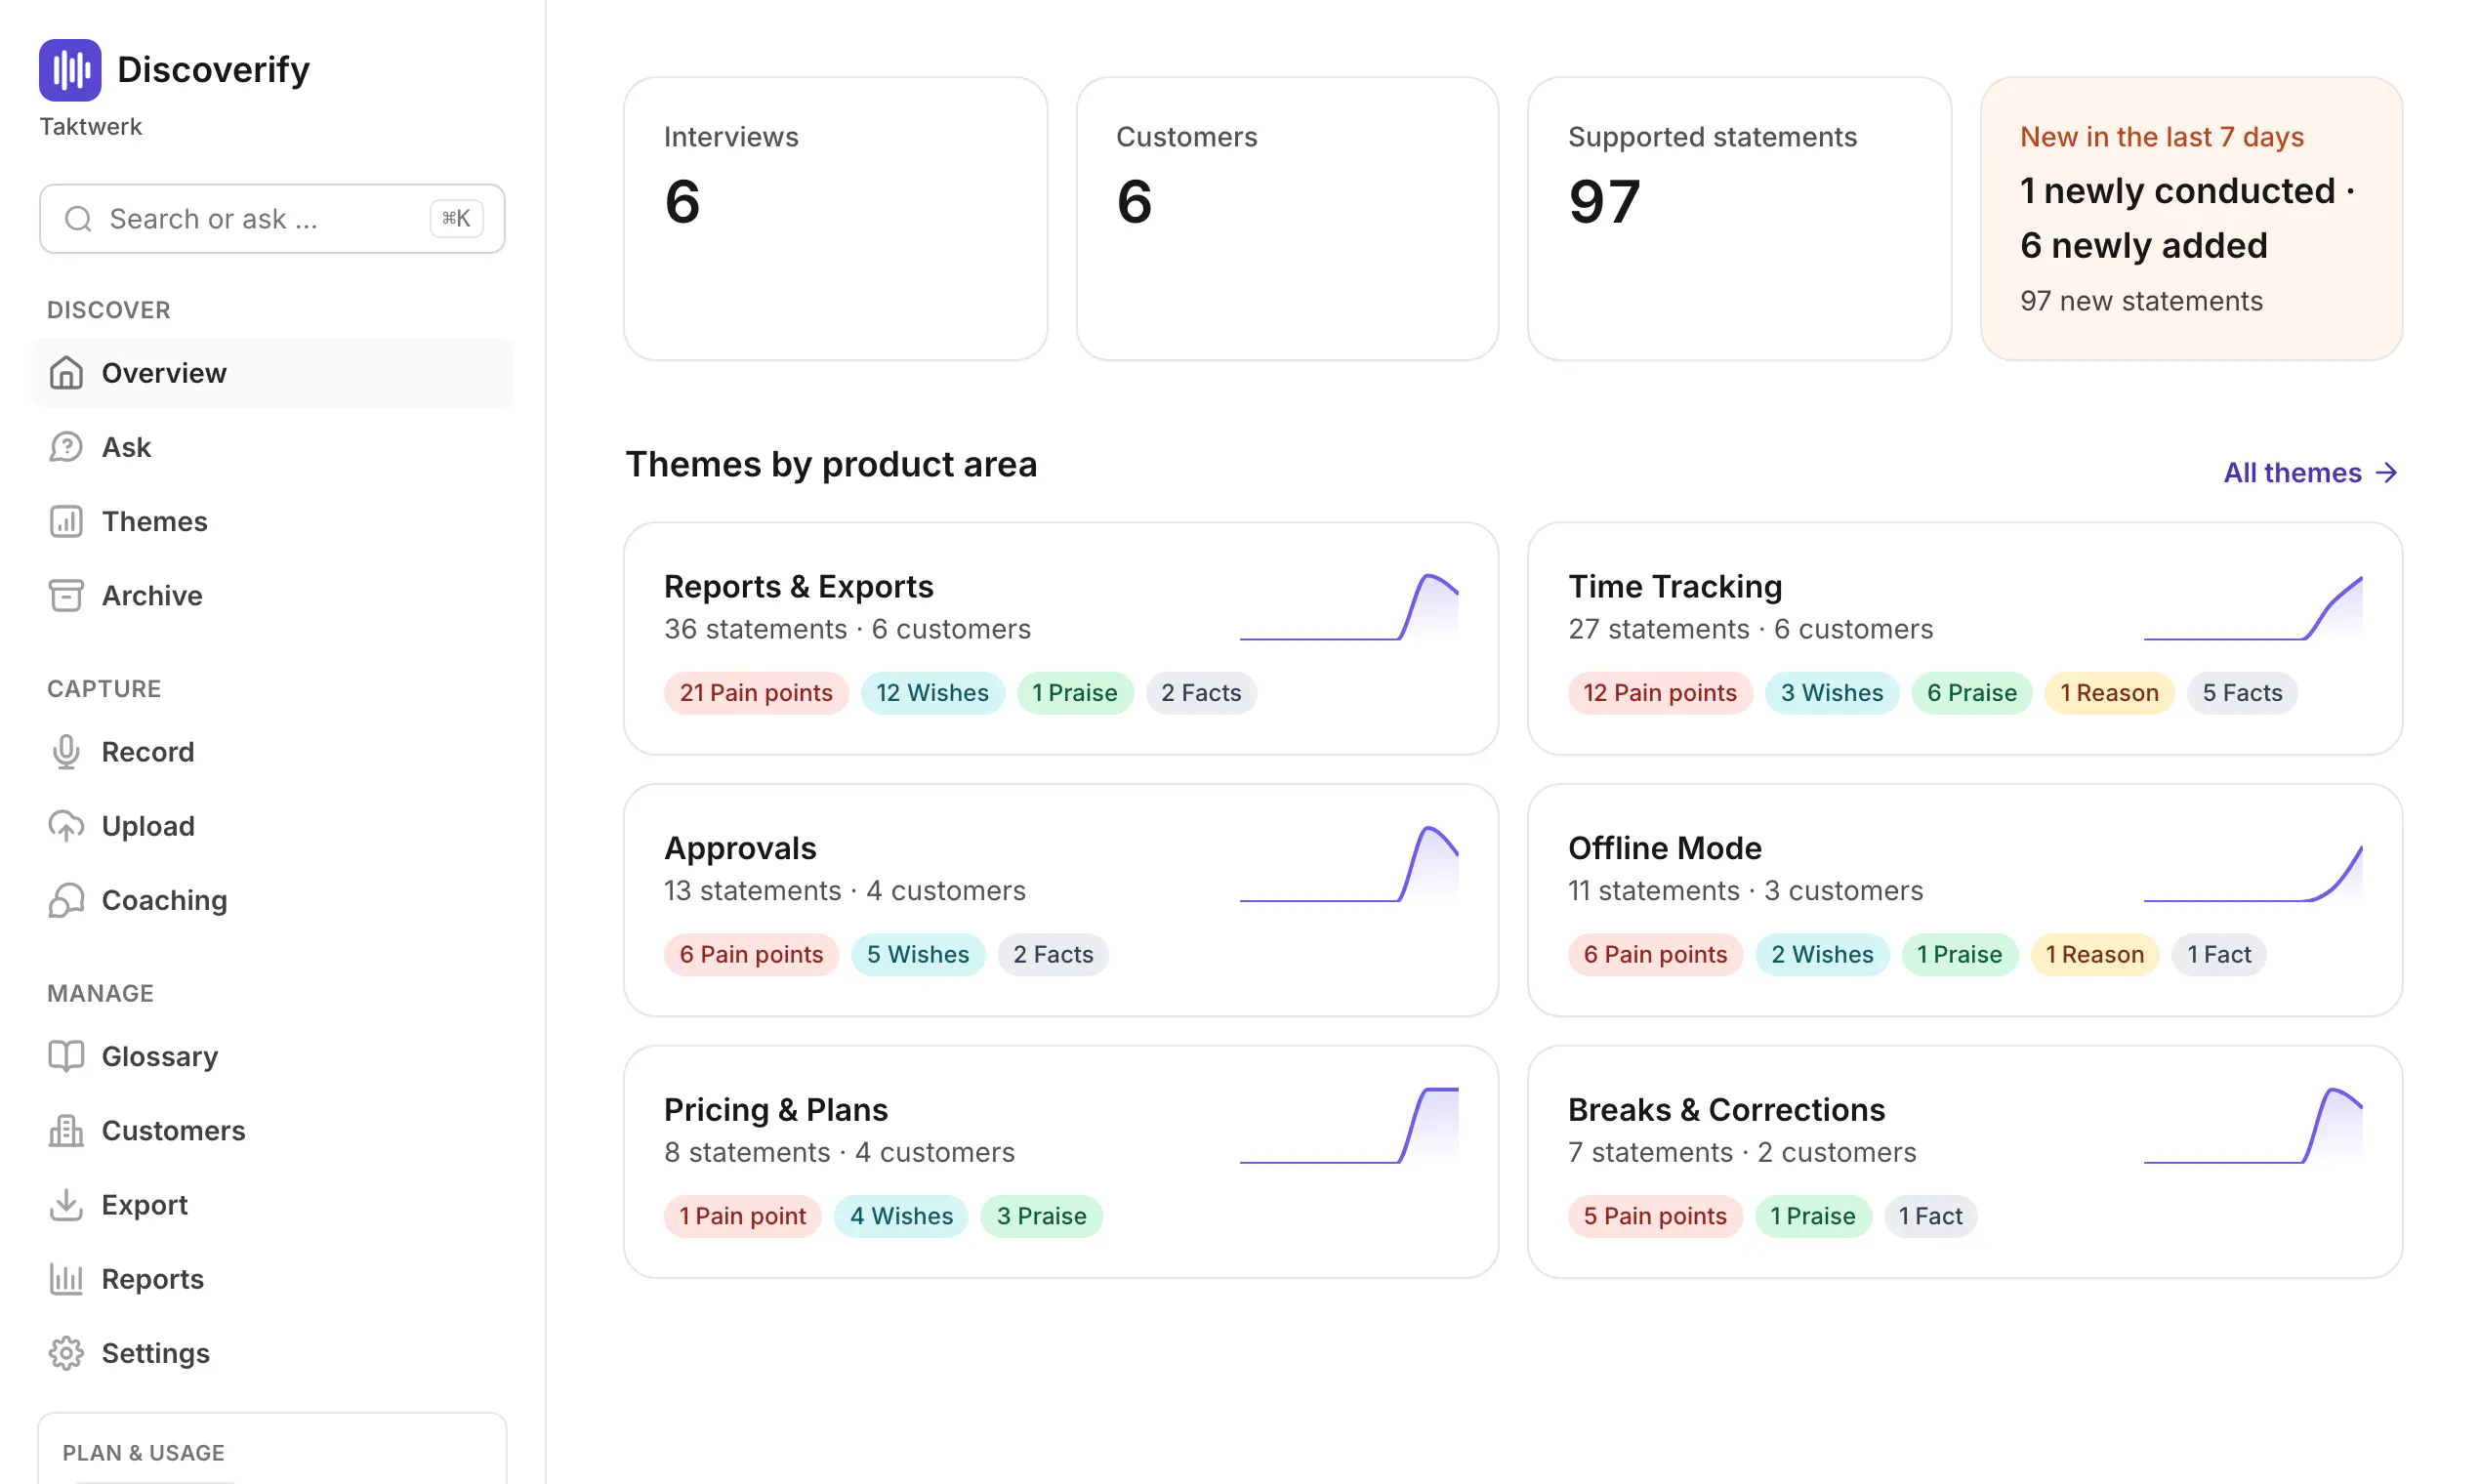
Task: Click the 12 Wishes tag
Action: [932, 693]
